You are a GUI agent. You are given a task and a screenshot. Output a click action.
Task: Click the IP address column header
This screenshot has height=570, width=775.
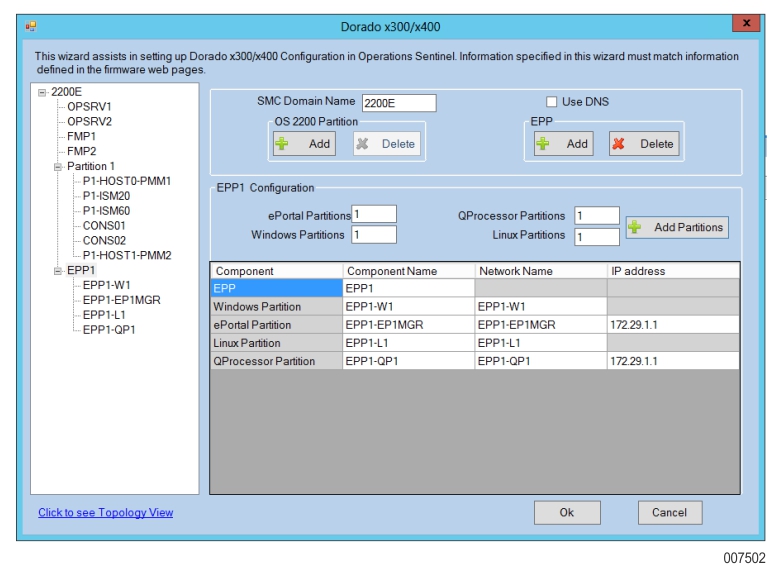click(673, 271)
